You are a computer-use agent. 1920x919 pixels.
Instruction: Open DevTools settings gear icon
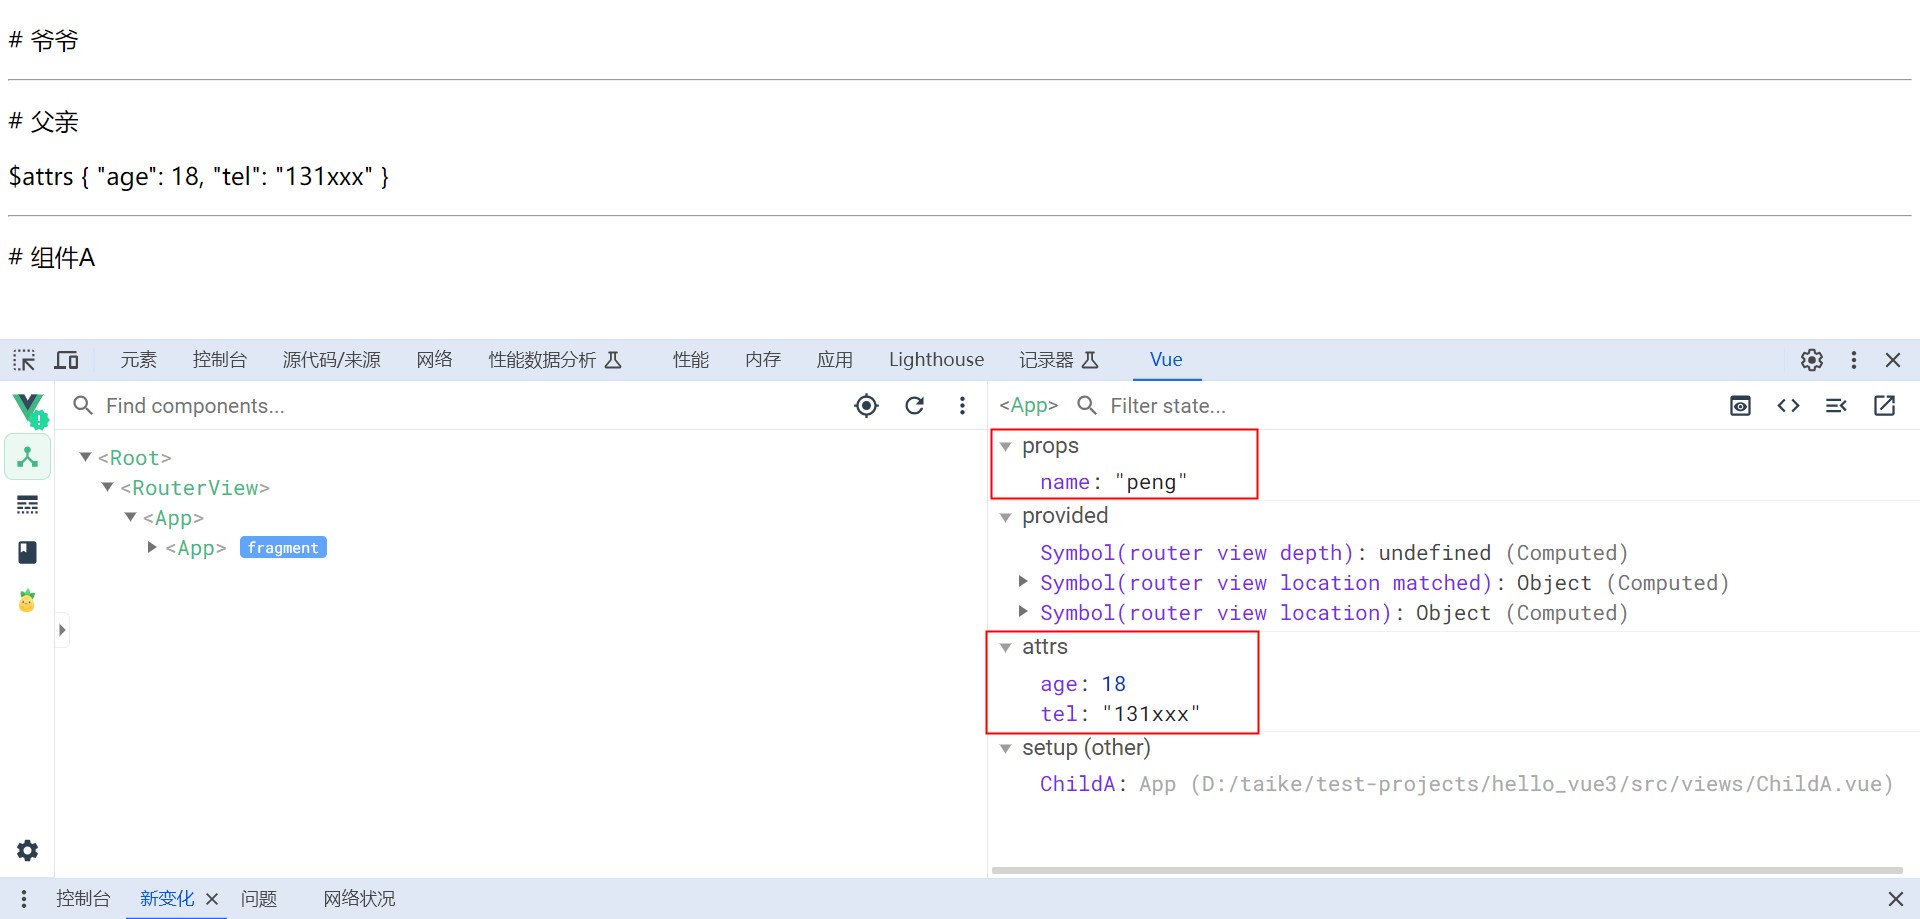coord(1812,360)
